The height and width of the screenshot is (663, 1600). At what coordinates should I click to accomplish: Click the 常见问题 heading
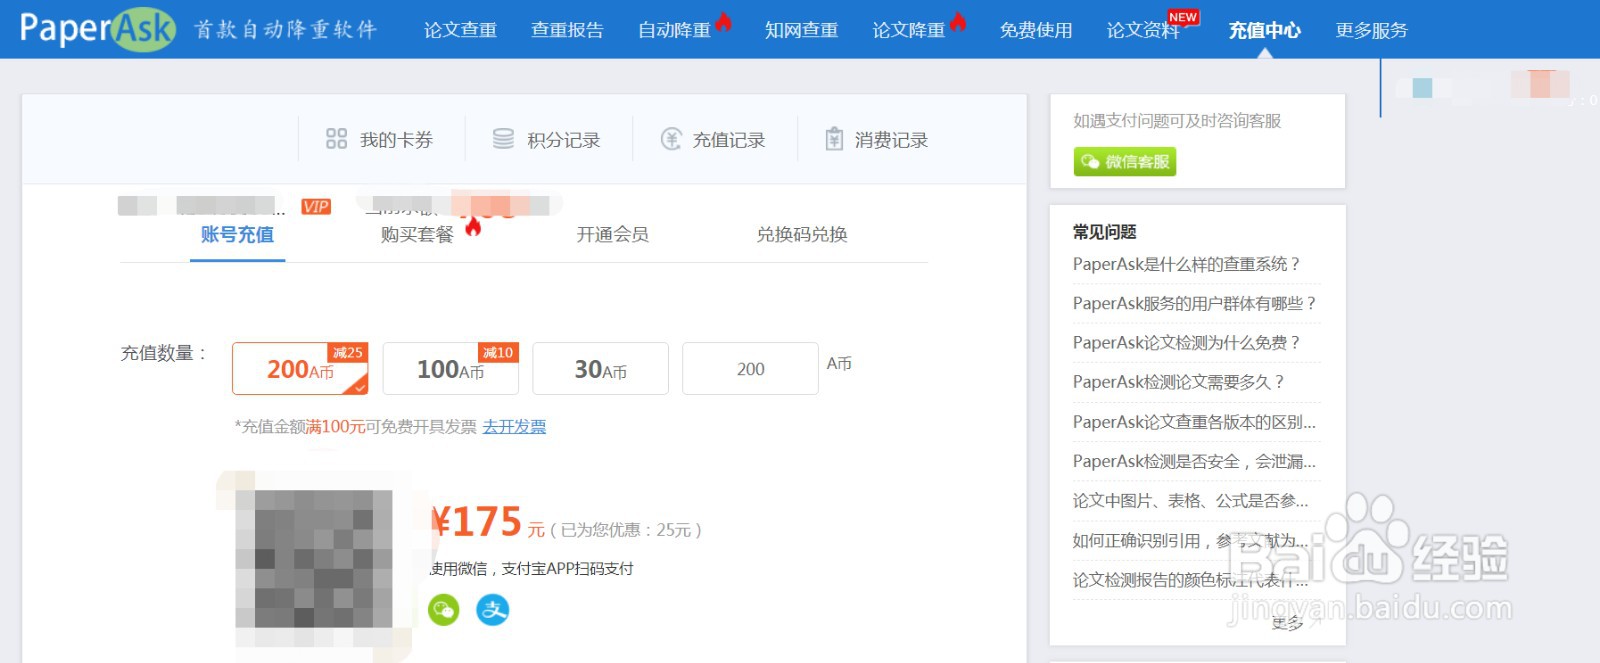pos(1104,232)
